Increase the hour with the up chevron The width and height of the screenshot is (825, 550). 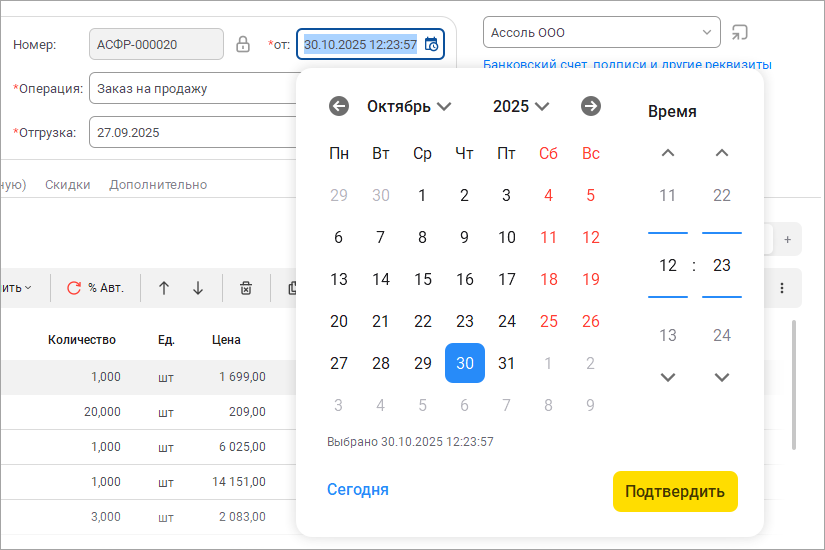click(668, 153)
